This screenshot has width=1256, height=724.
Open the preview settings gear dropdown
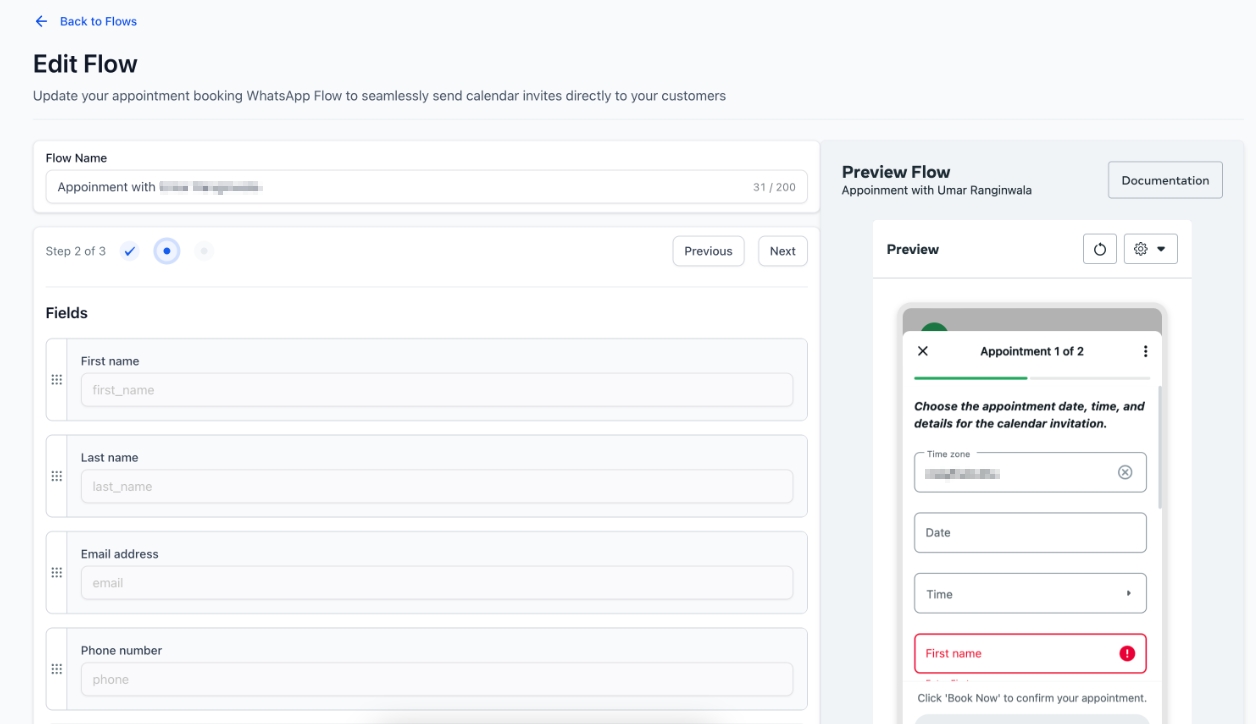(x=1150, y=249)
